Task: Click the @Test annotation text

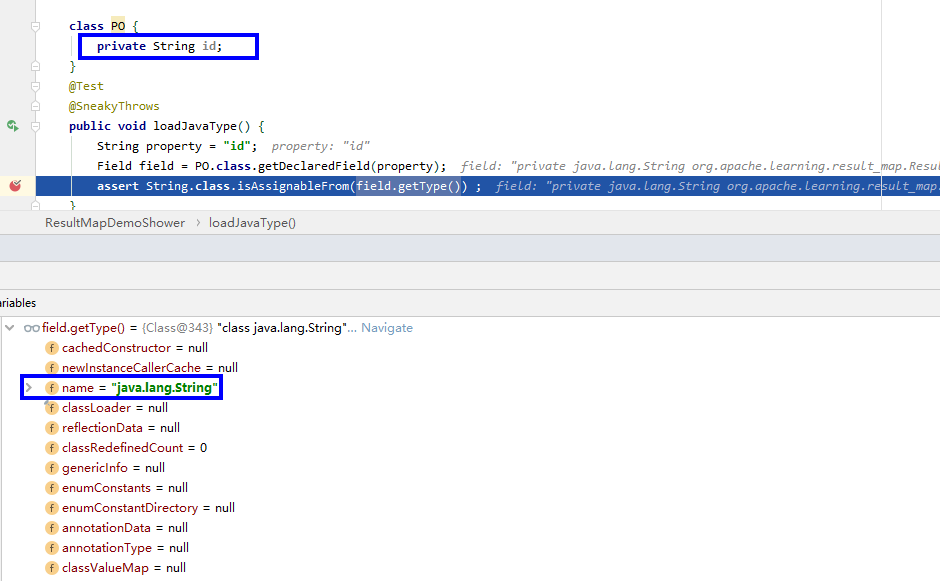Action: coord(86,86)
